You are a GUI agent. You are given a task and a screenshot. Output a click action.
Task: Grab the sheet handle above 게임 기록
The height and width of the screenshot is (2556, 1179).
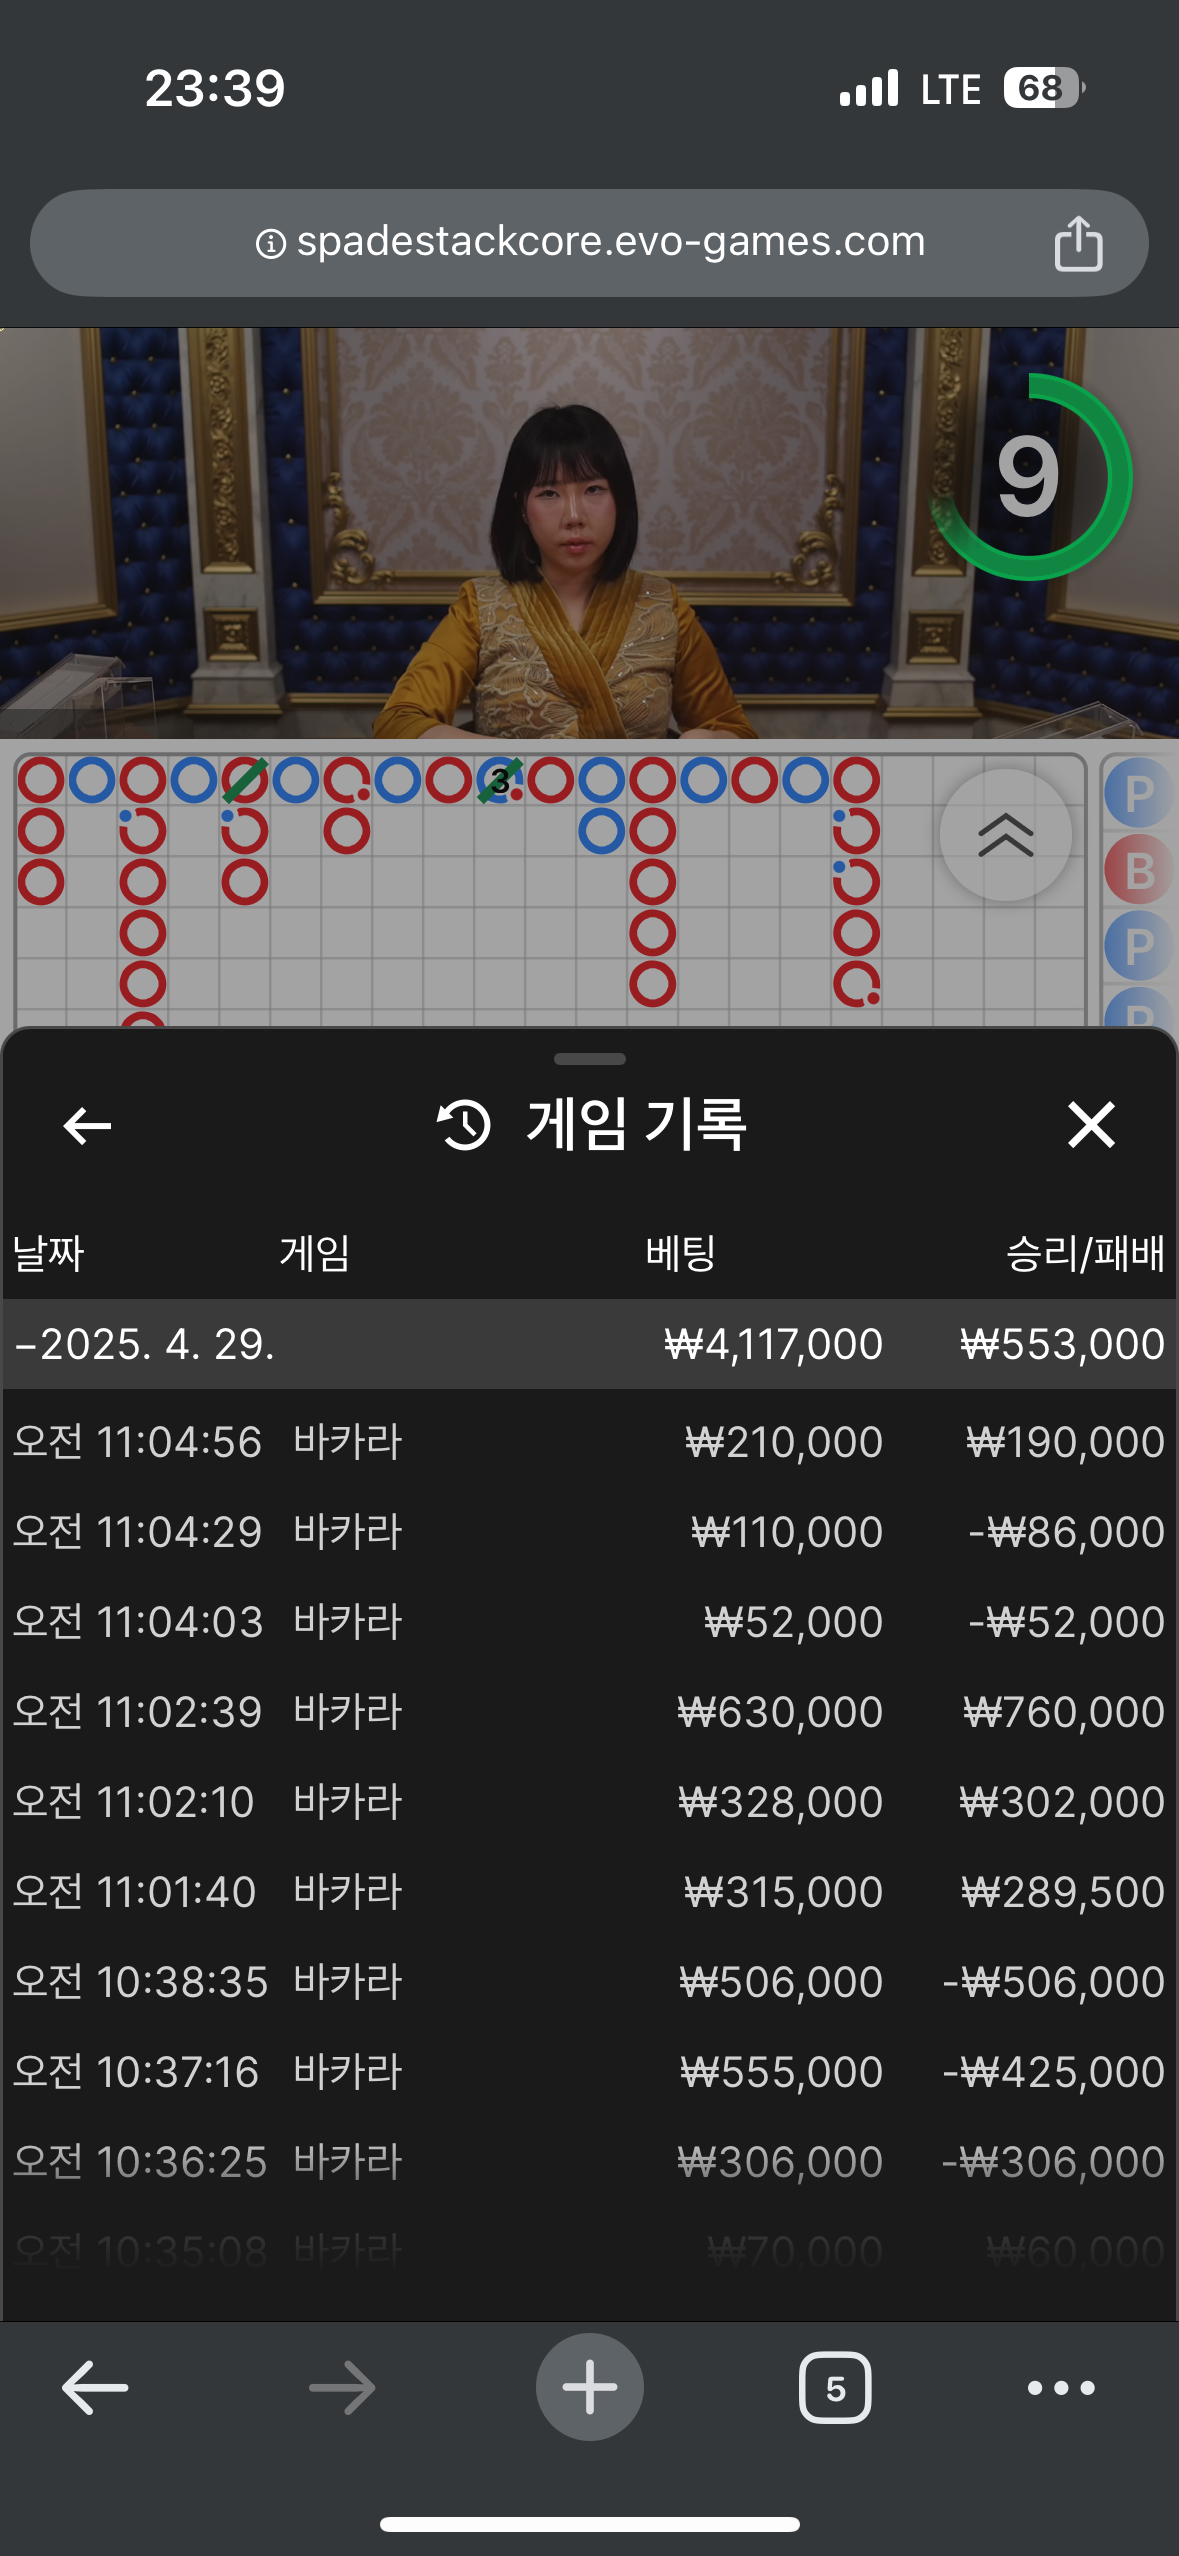pyautogui.click(x=590, y=1059)
